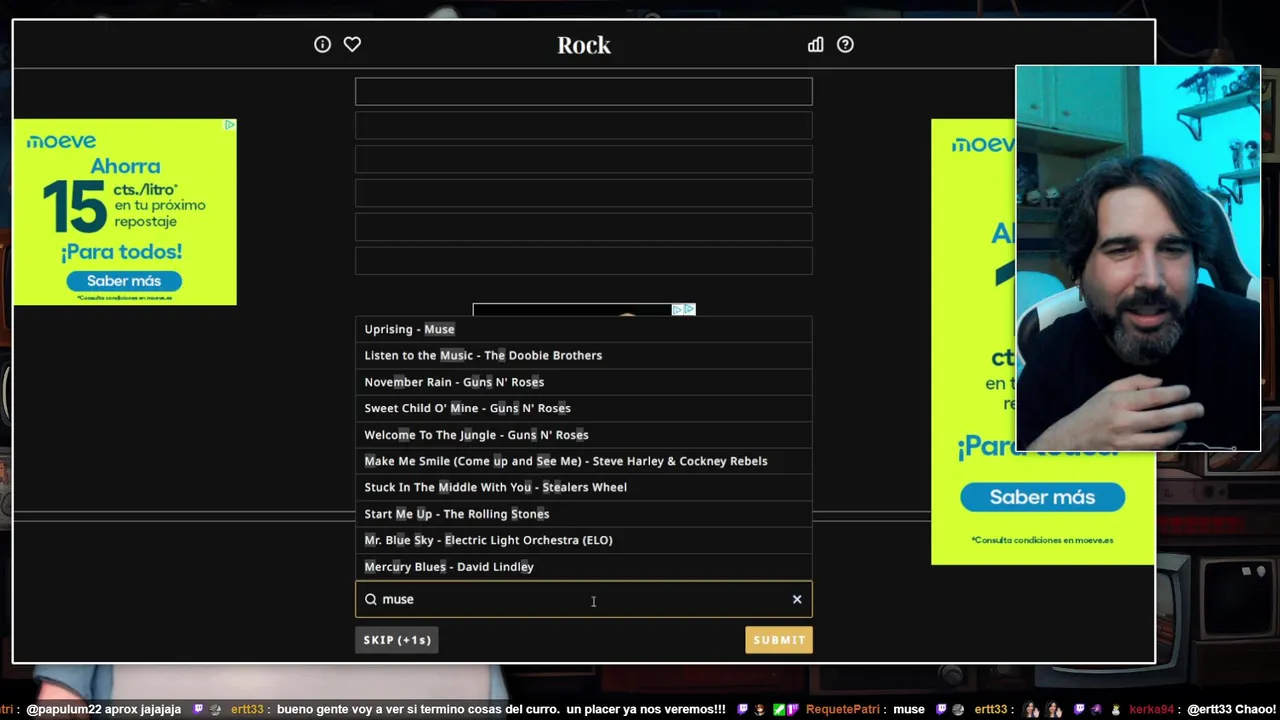The height and width of the screenshot is (720, 1280).
Task: Select Start Me Up - The Rolling Stones
Action: 584,514
